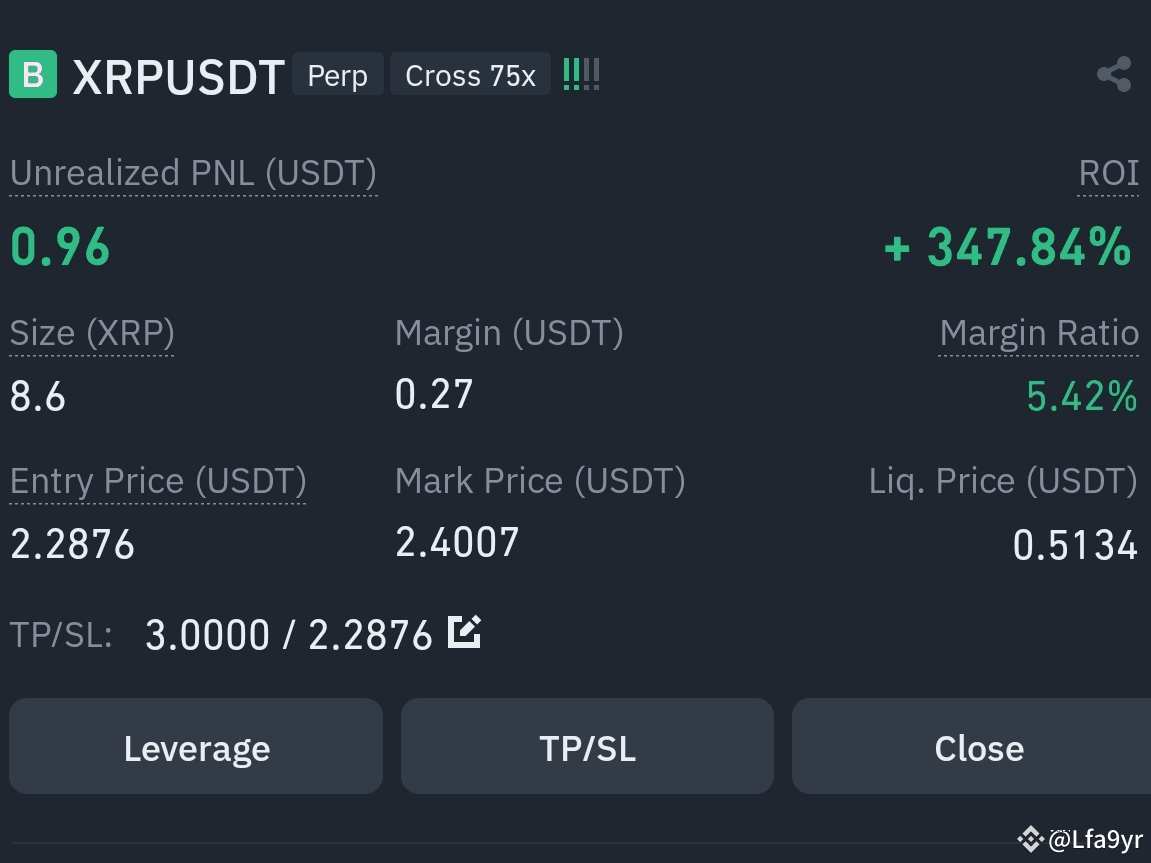
Task: Click the ROI underlined label
Action: click(1108, 172)
